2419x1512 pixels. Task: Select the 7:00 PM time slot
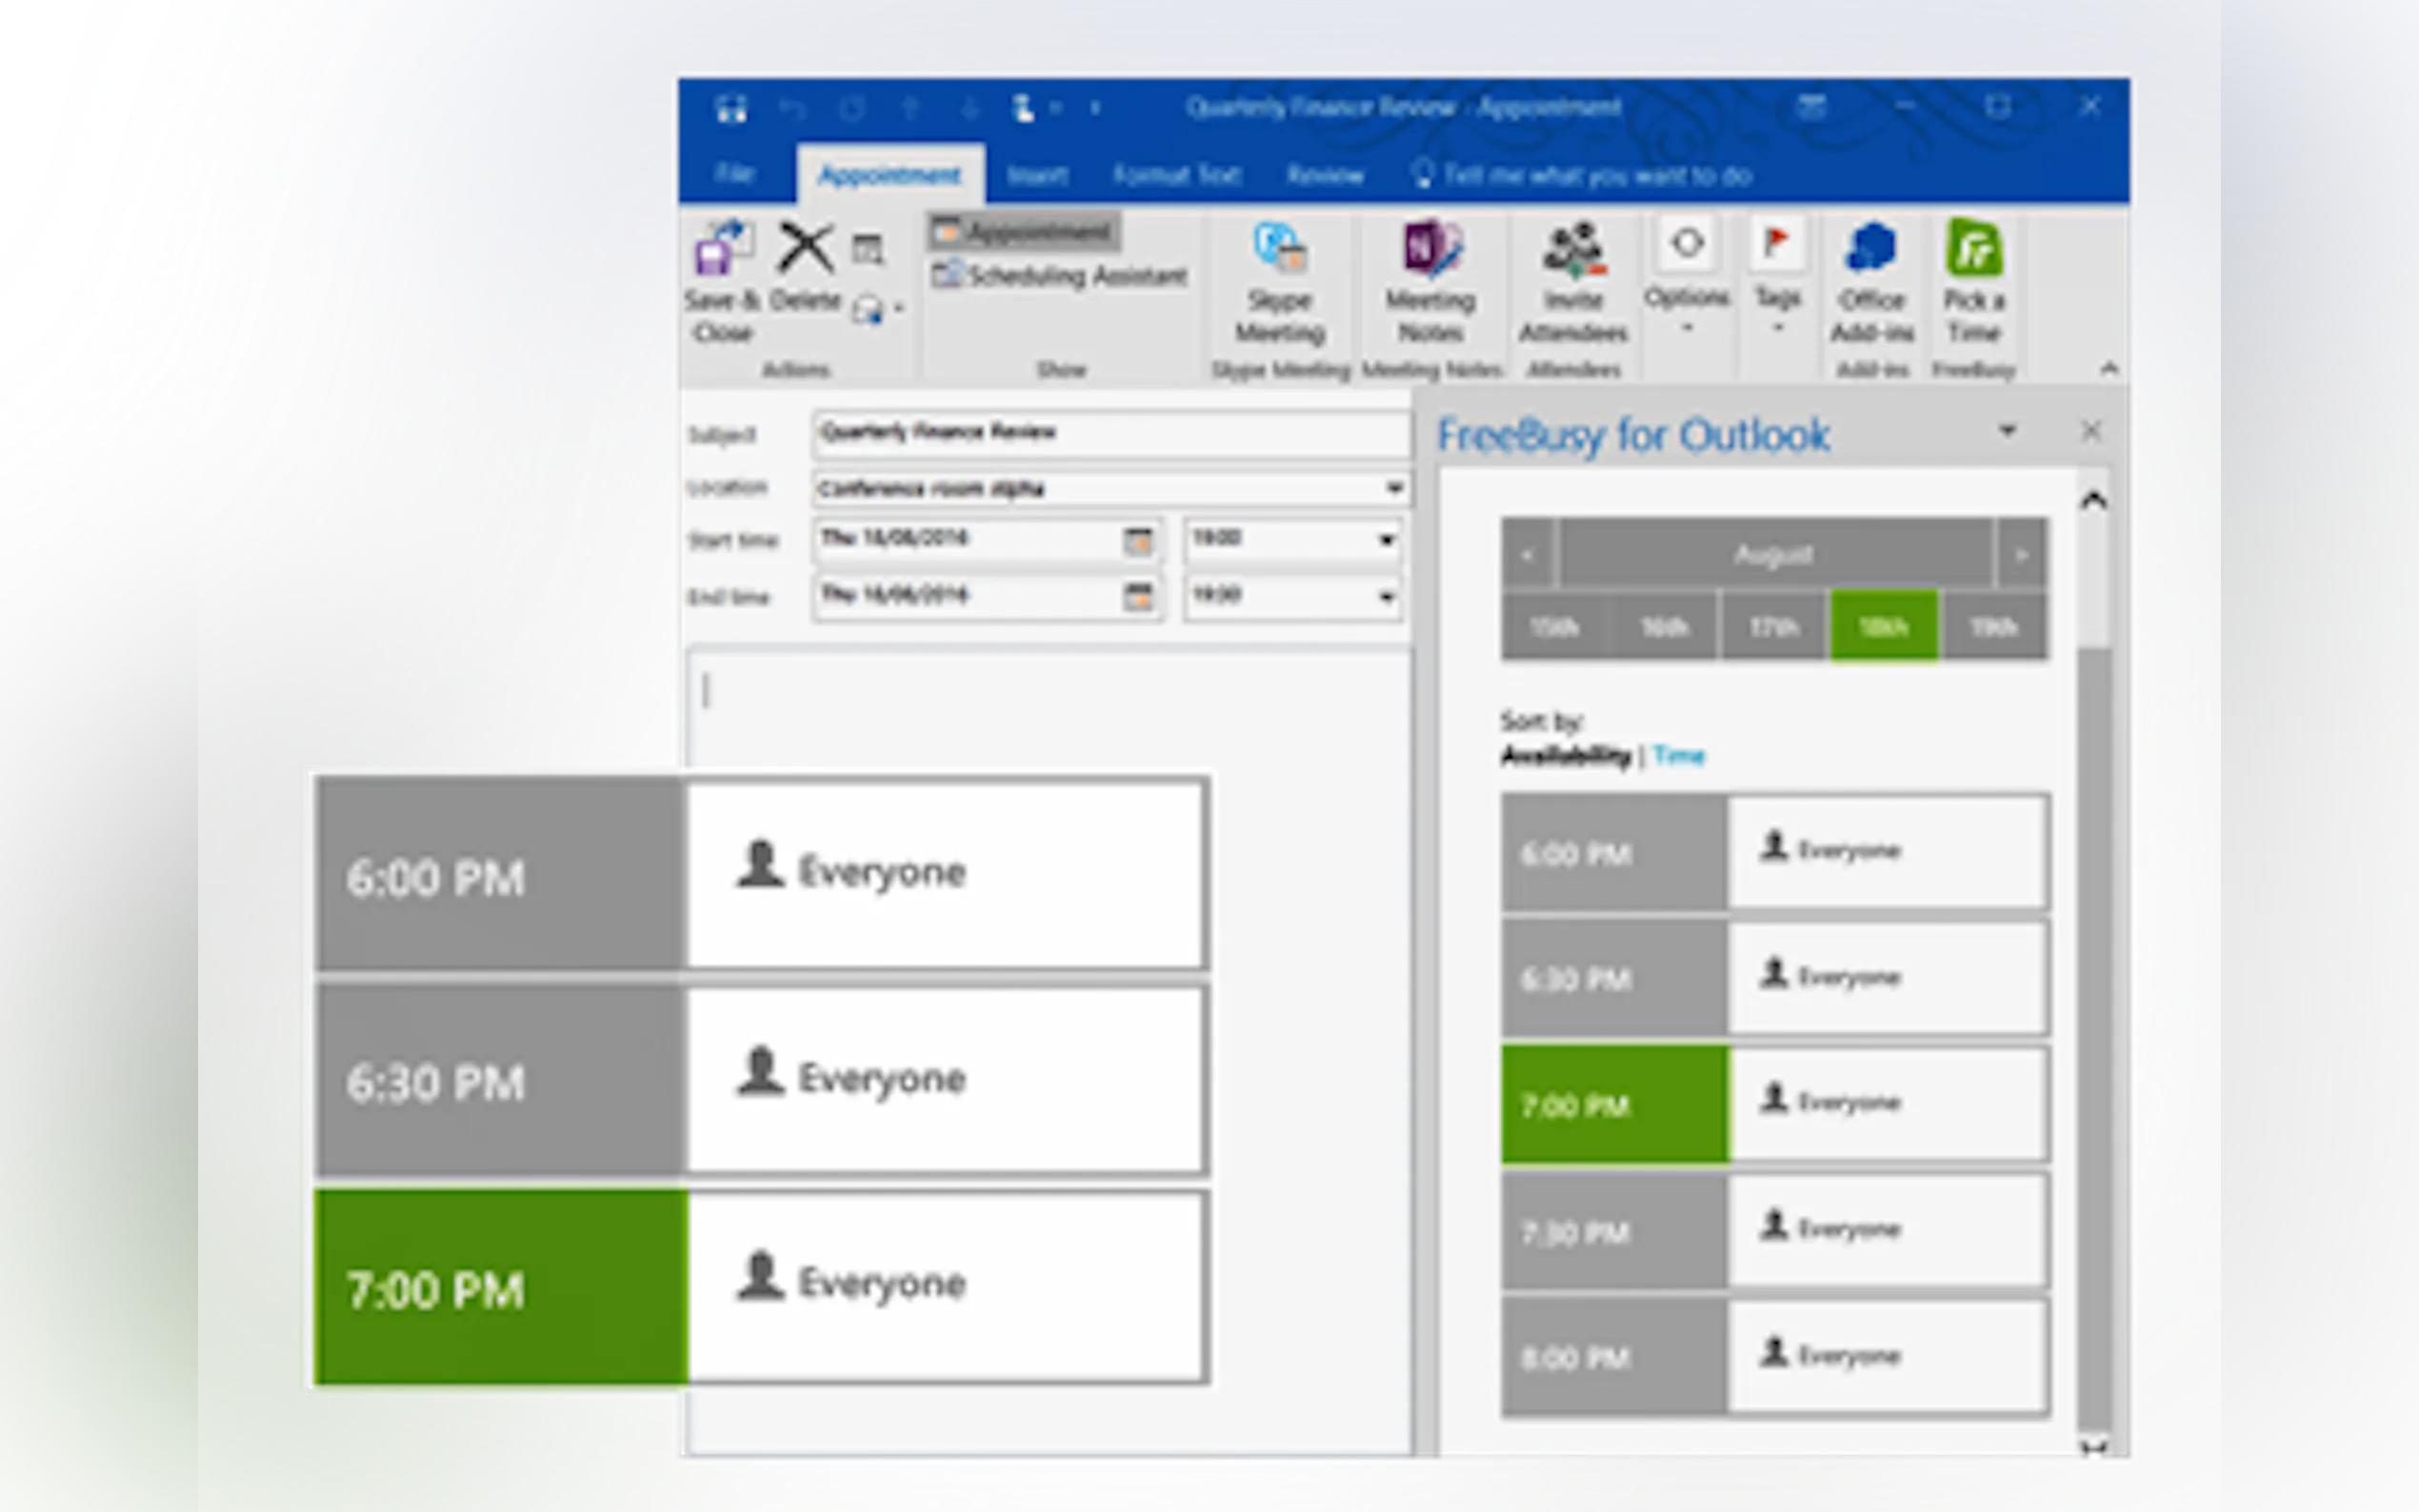click(x=1614, y=1105)
